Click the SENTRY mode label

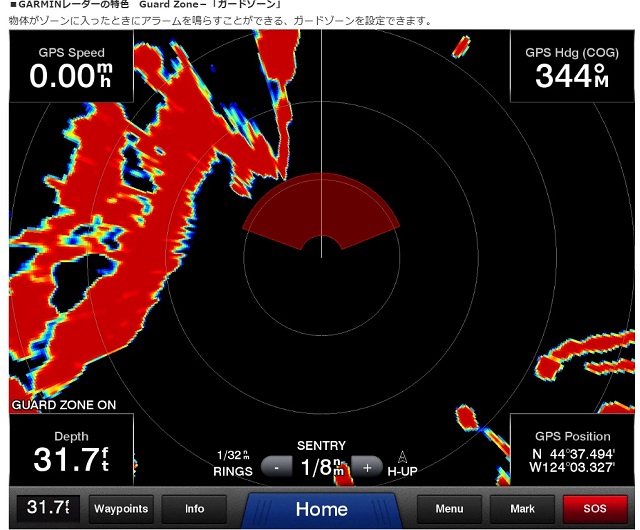click(321, 445)
